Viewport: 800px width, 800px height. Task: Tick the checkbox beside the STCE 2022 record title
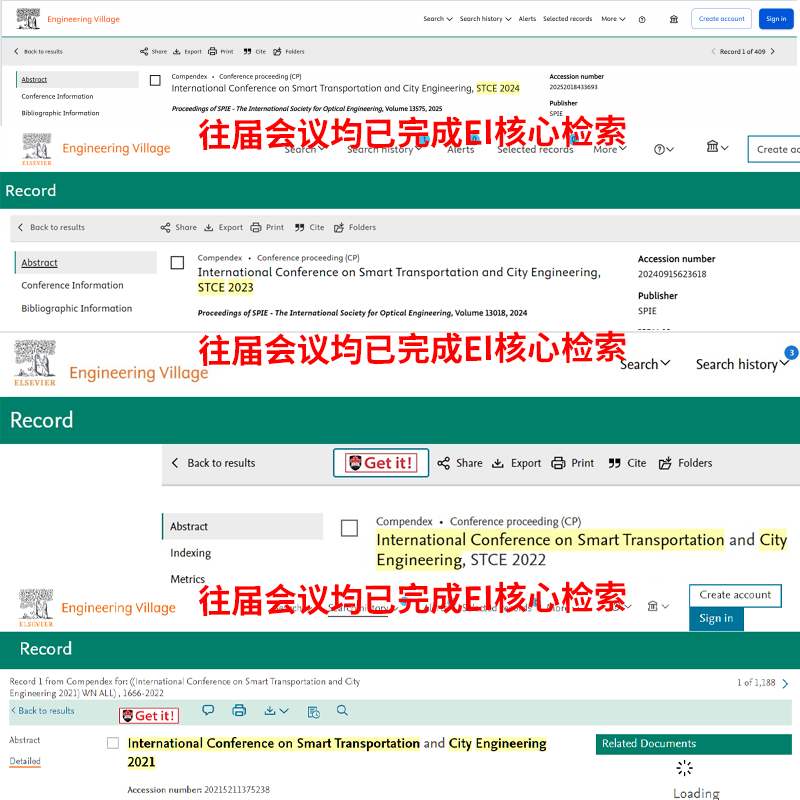coord(349,528)
